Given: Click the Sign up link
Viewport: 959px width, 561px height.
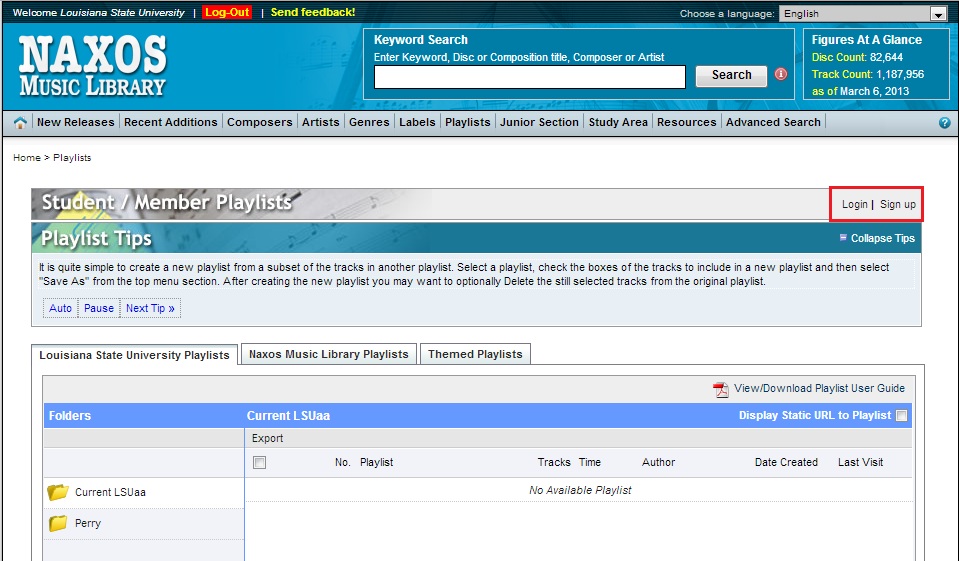Looking at the screenshot, I should point(898,204).
